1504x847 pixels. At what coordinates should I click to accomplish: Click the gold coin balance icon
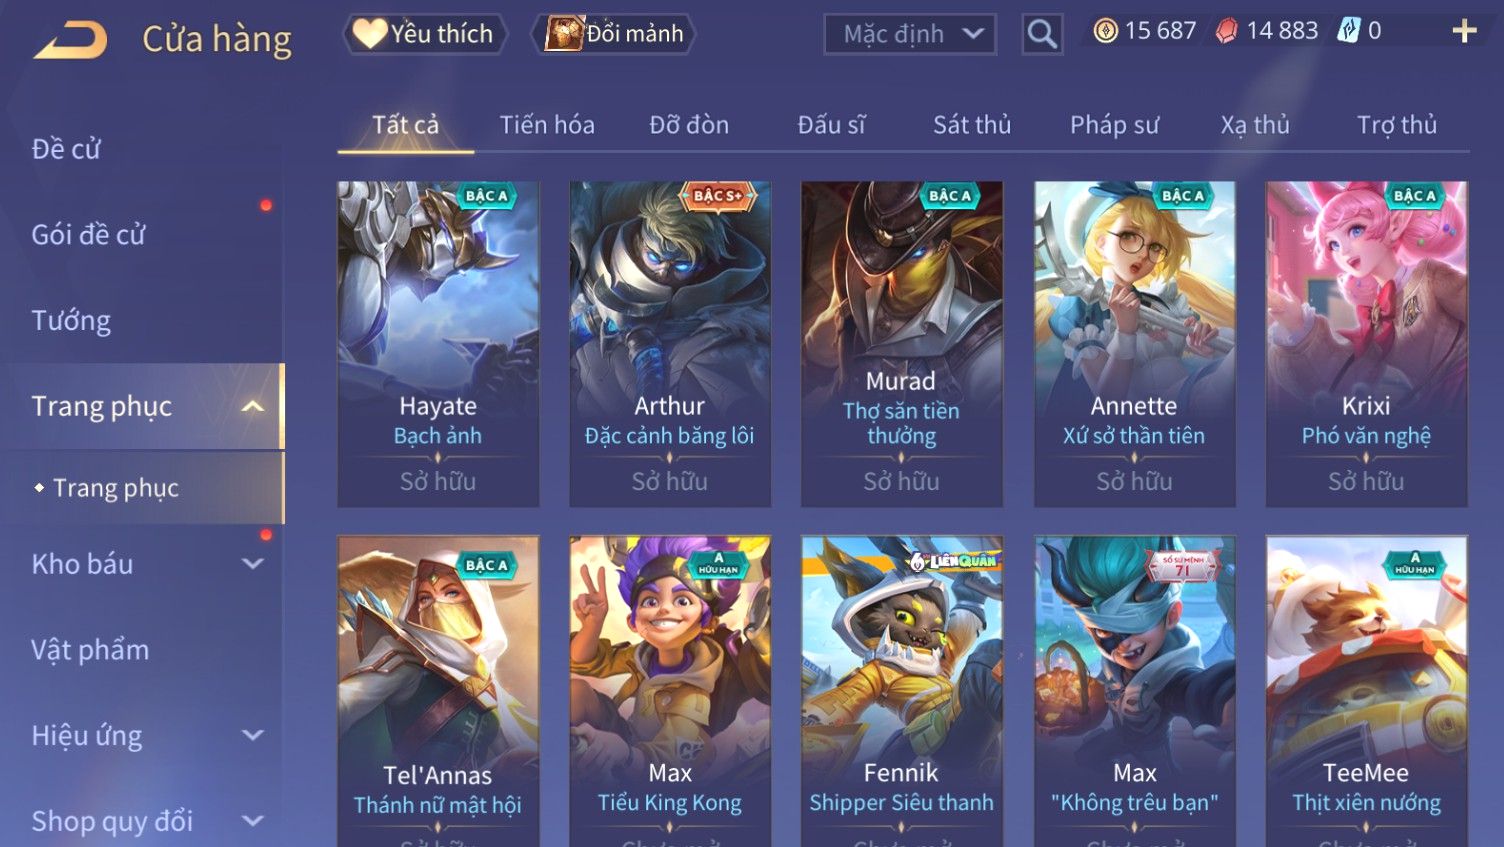pyautogui.click(x=1105, y=31)
